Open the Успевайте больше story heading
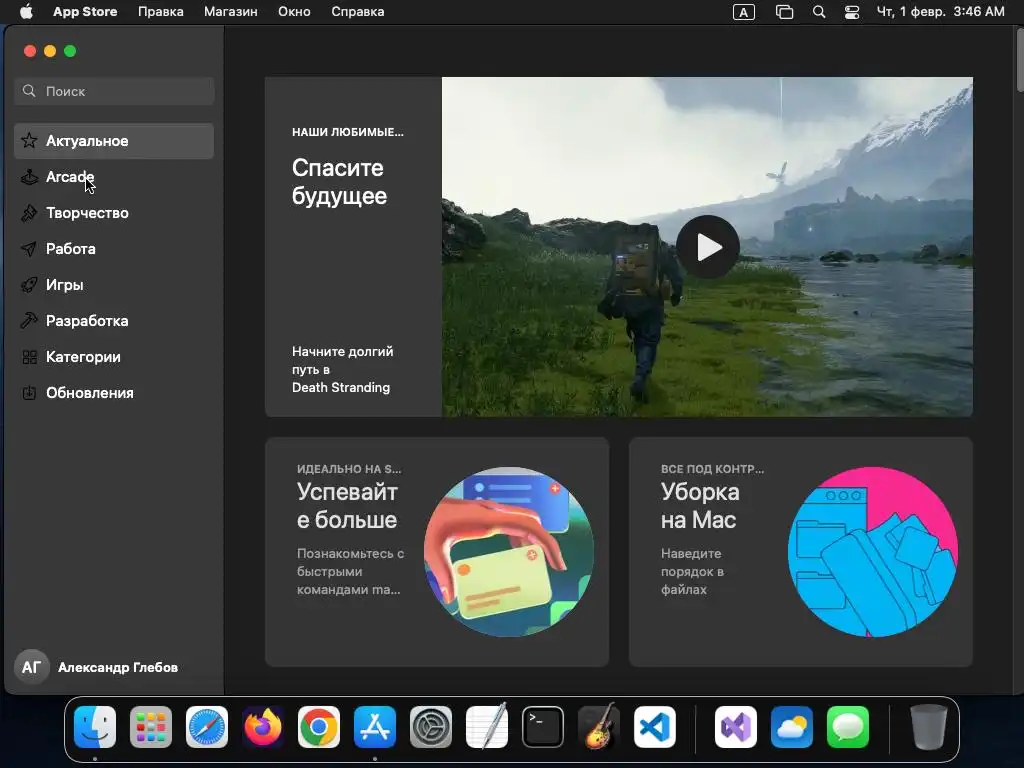Viewport: 1024px width, 768px height. [x=347, y=505]
